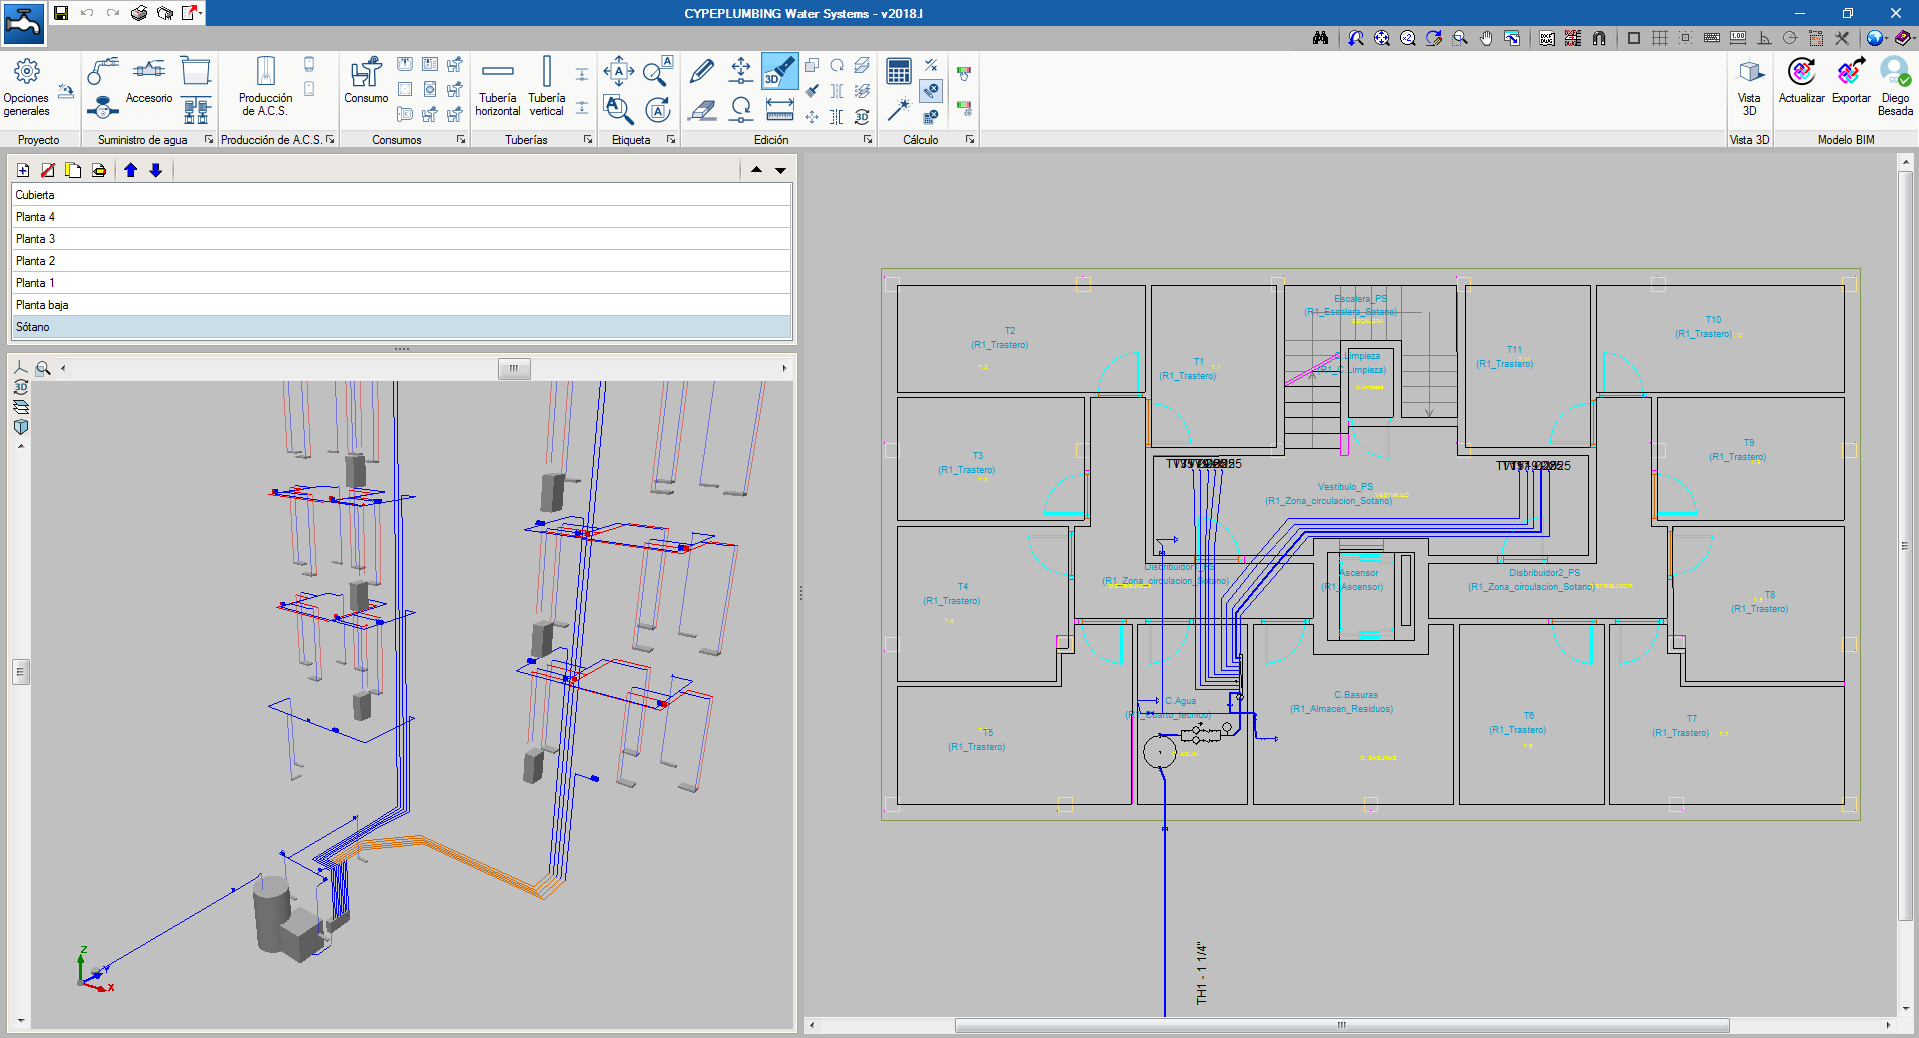This screenshot has height=1038, width=1919.
Task: Click the zoom x2 tool
Action: tap(1408, 38)
